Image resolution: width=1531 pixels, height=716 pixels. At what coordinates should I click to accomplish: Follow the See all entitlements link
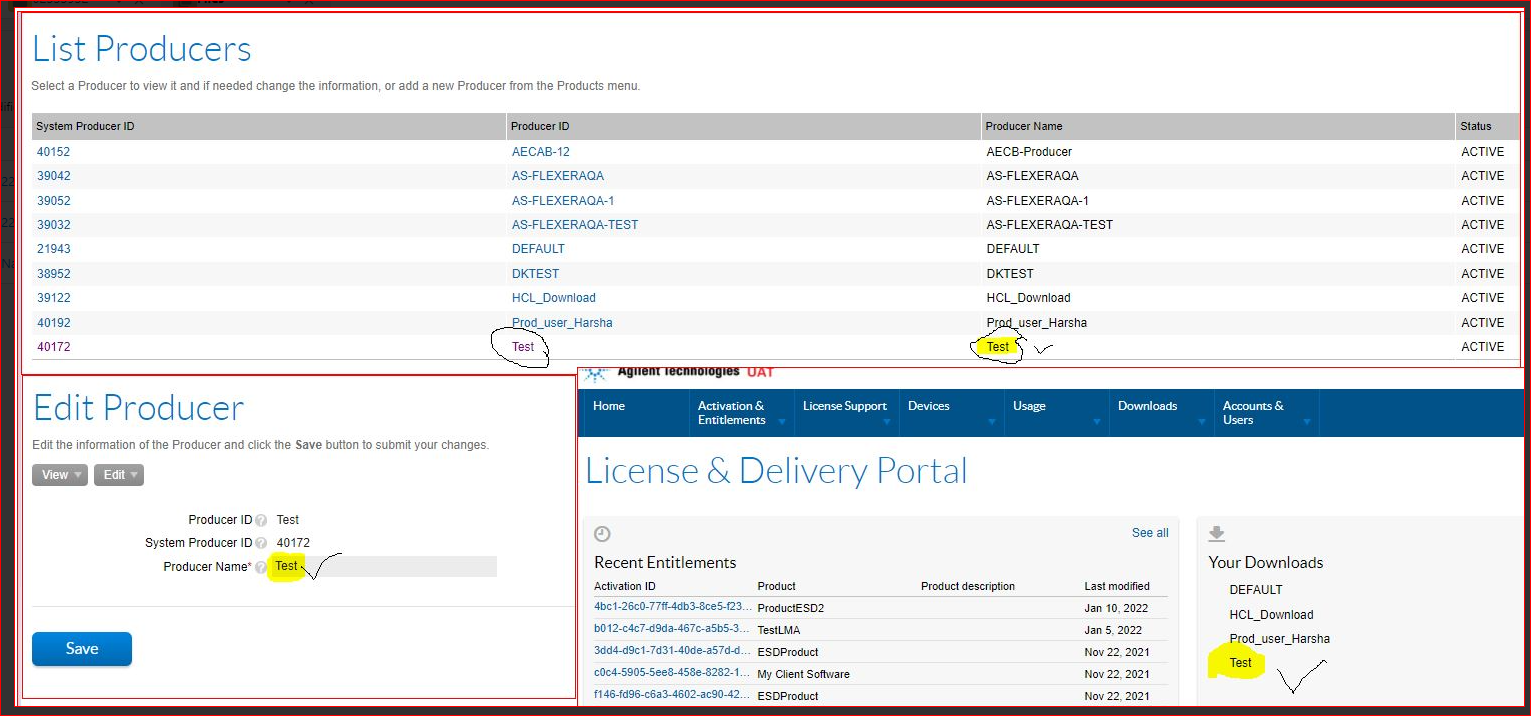click(x=1150, y=533)
